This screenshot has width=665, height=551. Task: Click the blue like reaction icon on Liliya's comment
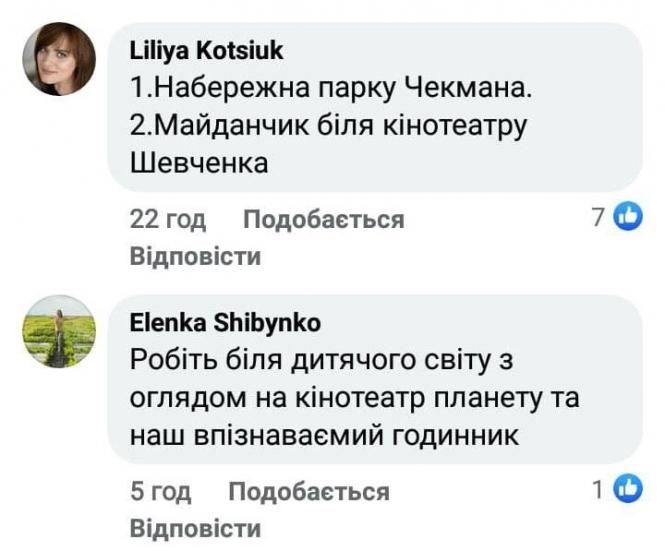pyautogui.click(x=627, y=216)
